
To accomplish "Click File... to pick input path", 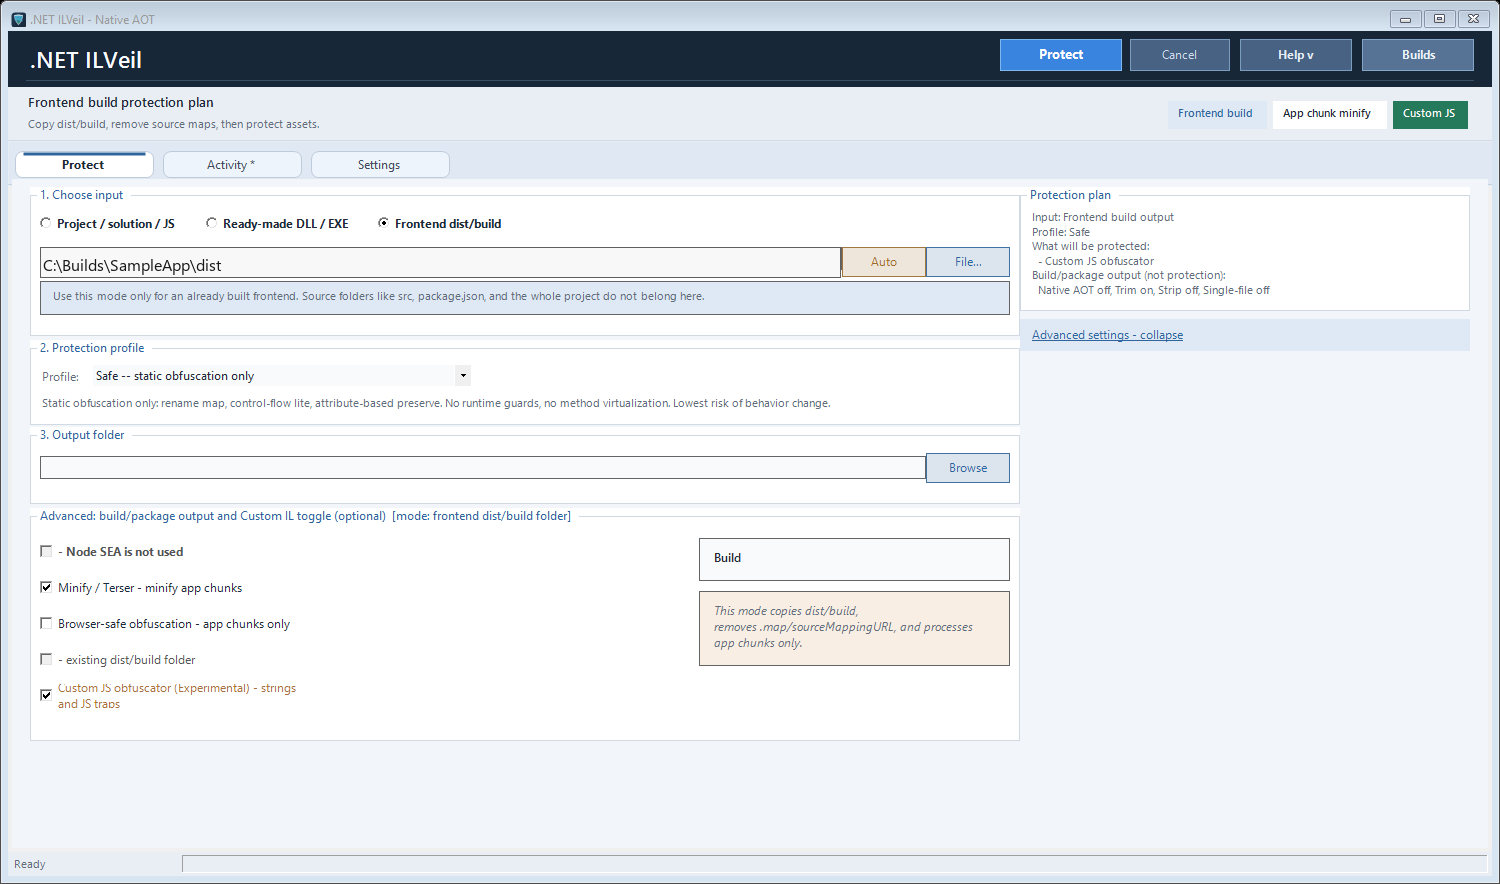I will click(968, 262).
